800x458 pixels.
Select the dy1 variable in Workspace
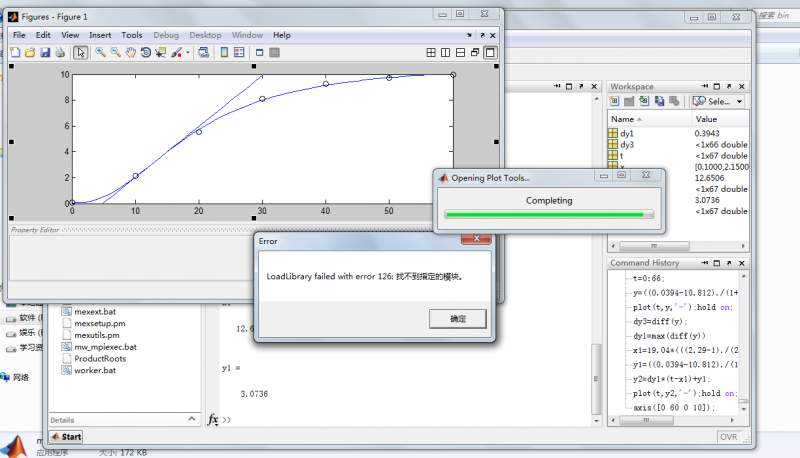(627, 134)
